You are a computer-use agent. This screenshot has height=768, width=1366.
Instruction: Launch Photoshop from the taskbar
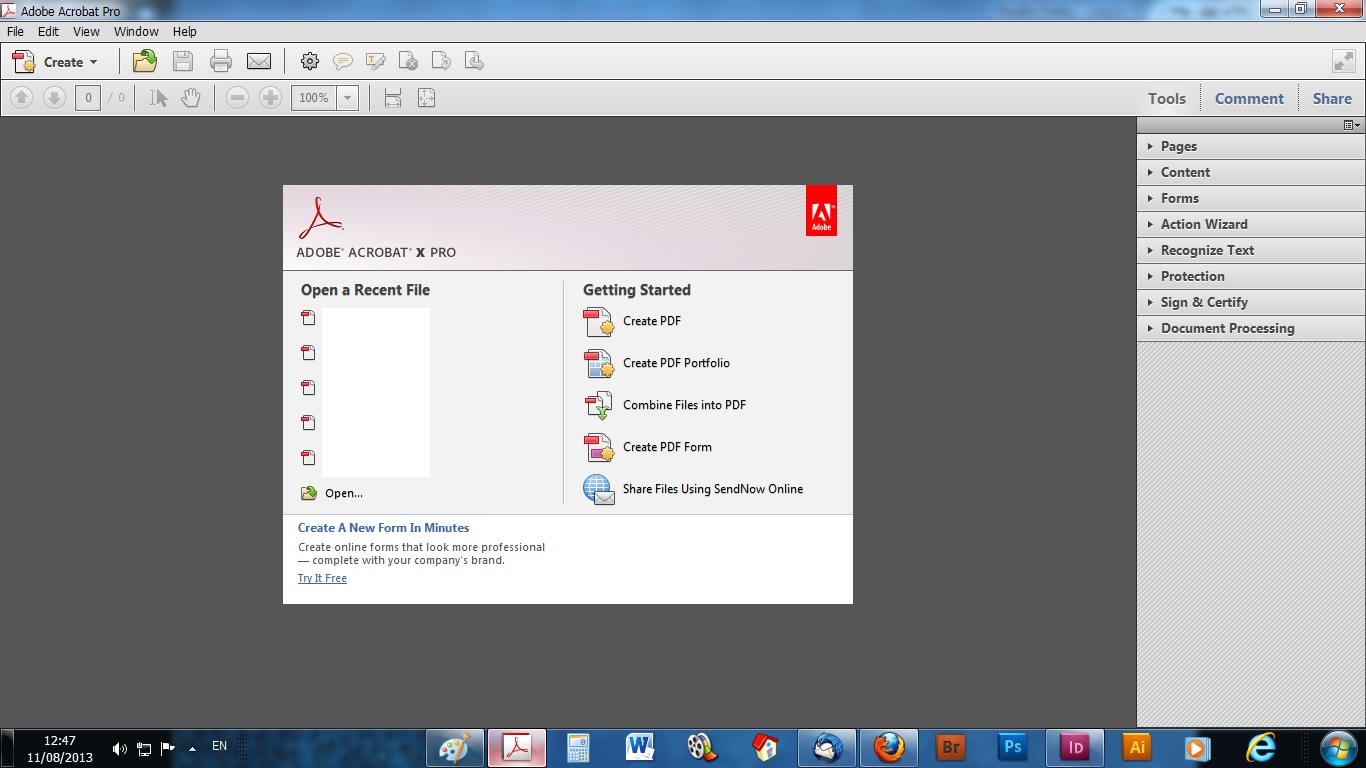[1012, 748]
